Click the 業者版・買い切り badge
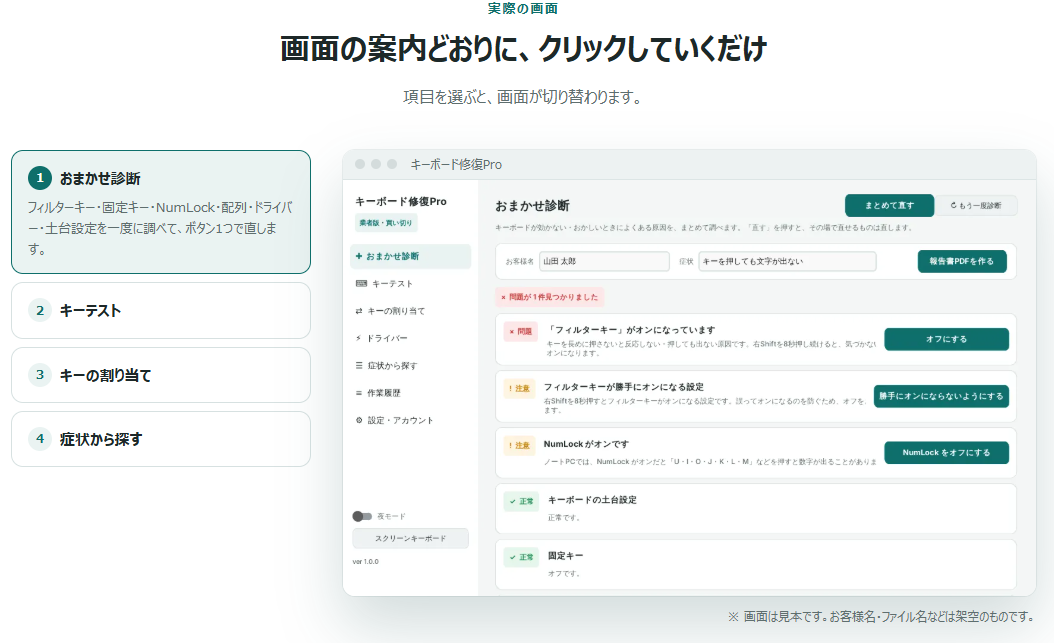The width and height of the screenshot is (1054, 643). 386,222
